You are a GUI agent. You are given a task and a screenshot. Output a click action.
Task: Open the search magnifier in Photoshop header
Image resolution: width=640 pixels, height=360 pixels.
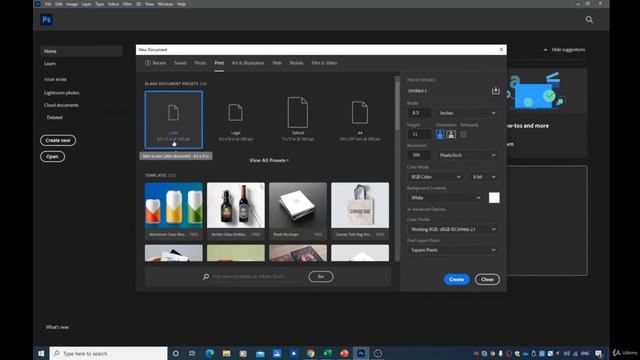589,20
